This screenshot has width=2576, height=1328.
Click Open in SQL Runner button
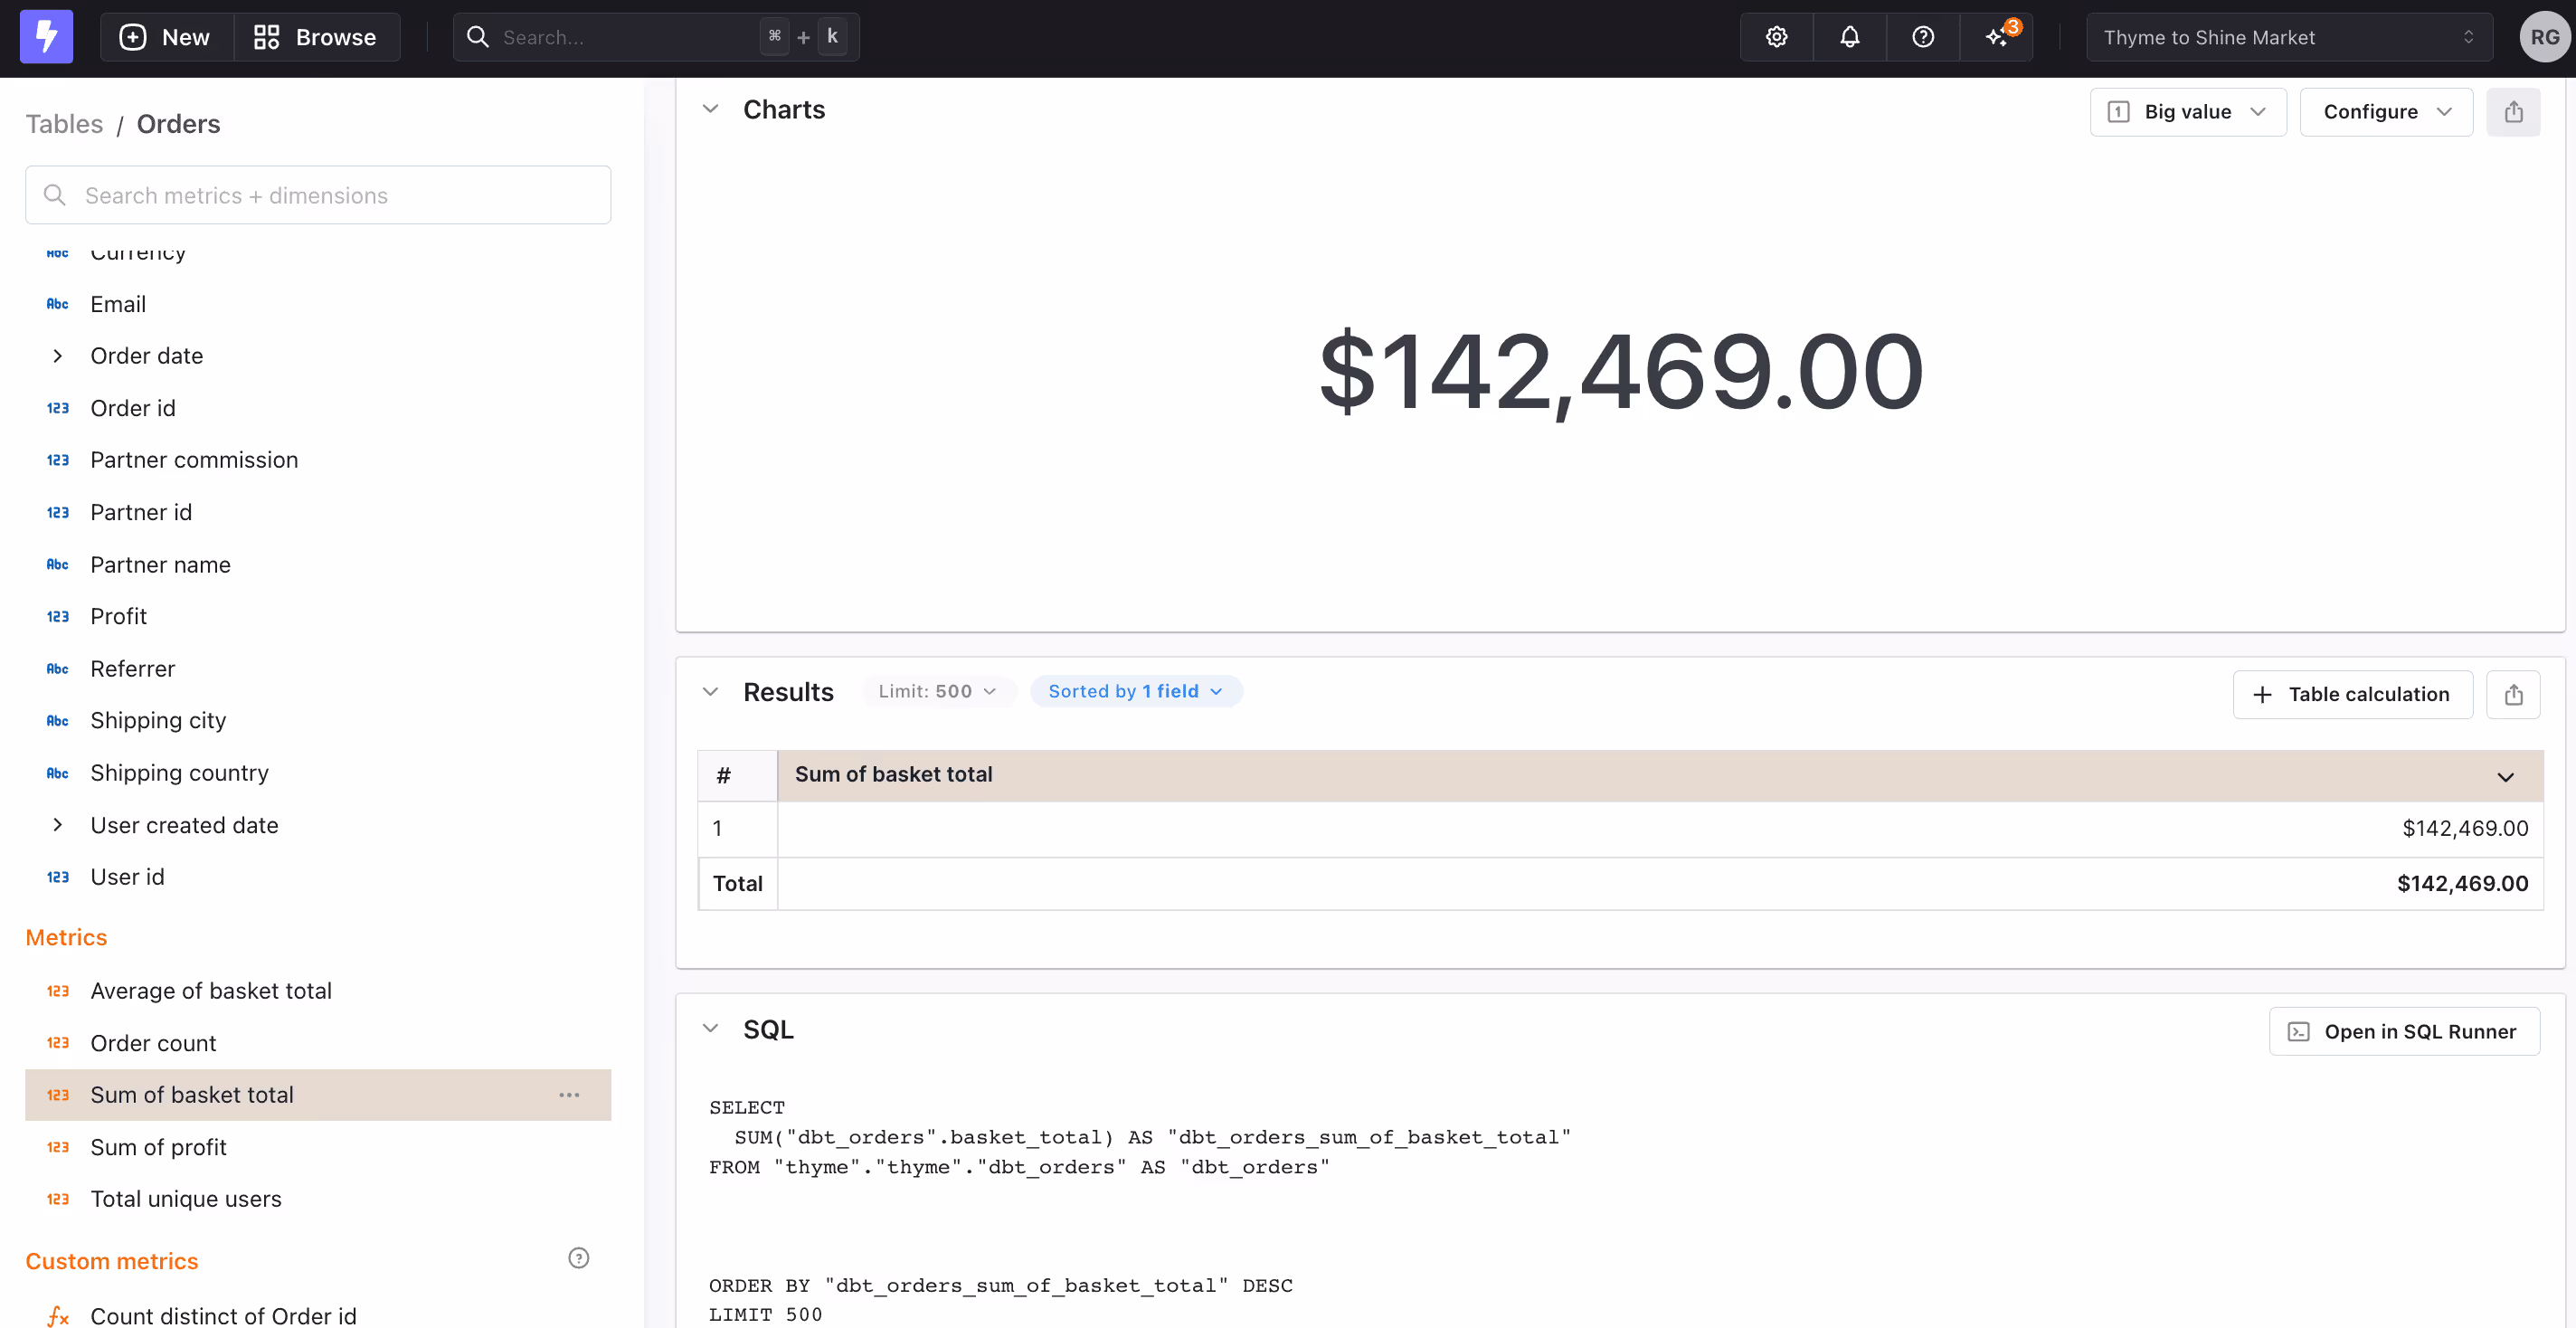(2403, 1031)
